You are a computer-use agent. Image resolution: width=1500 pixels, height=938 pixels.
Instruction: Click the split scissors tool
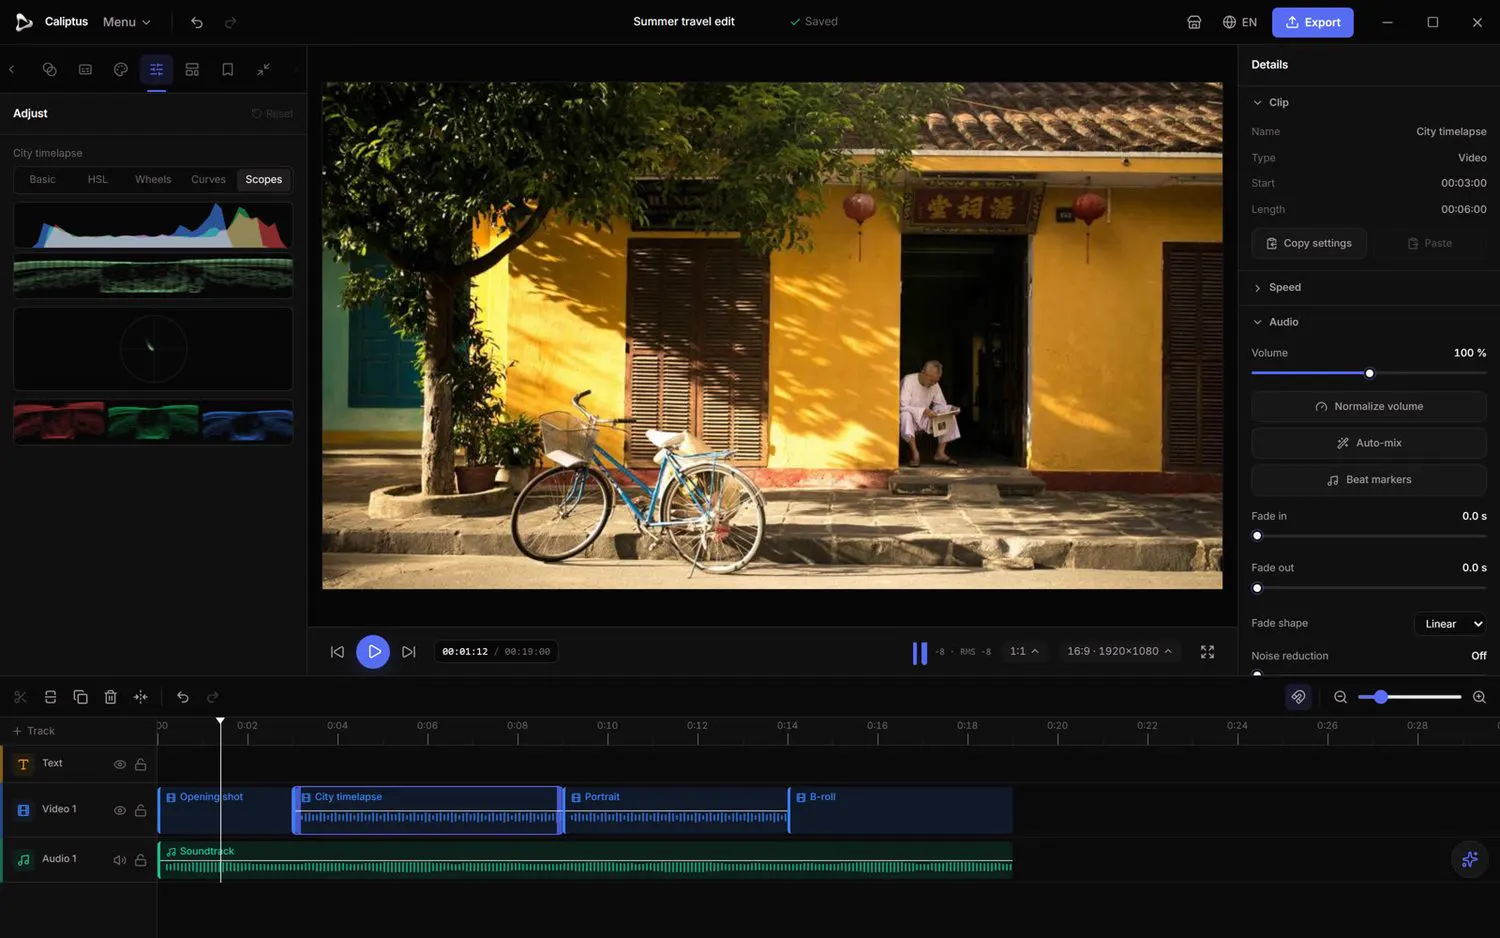(x=20, y=697)
